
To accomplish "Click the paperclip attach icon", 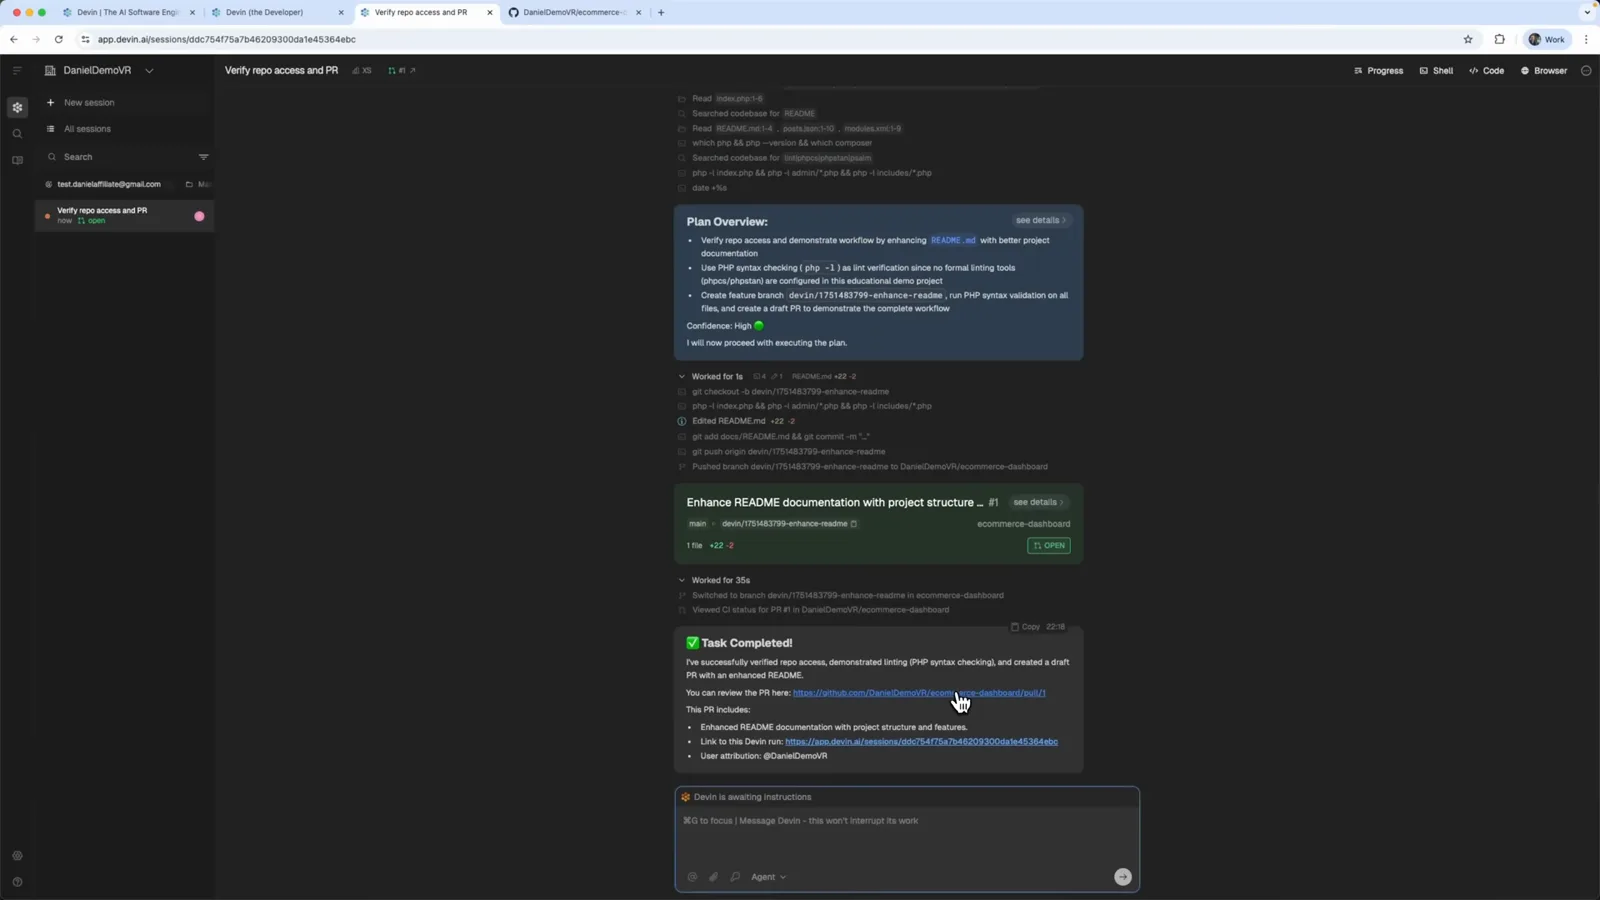I will 714,877.
